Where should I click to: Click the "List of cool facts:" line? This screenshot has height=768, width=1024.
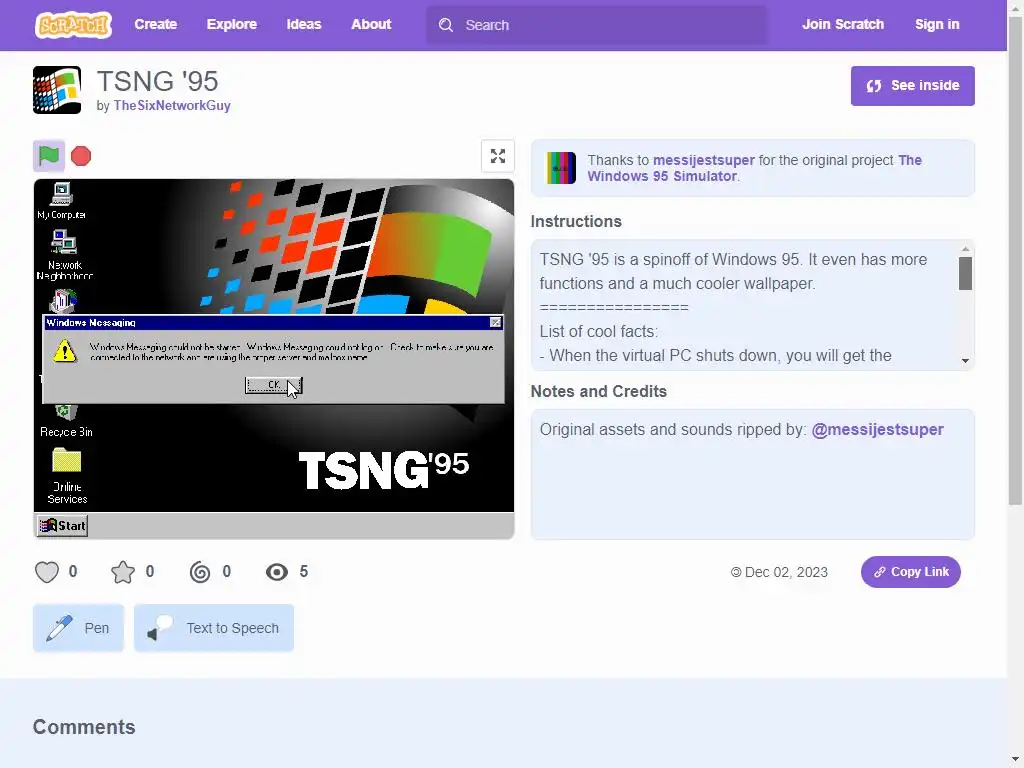click(599, 332)
